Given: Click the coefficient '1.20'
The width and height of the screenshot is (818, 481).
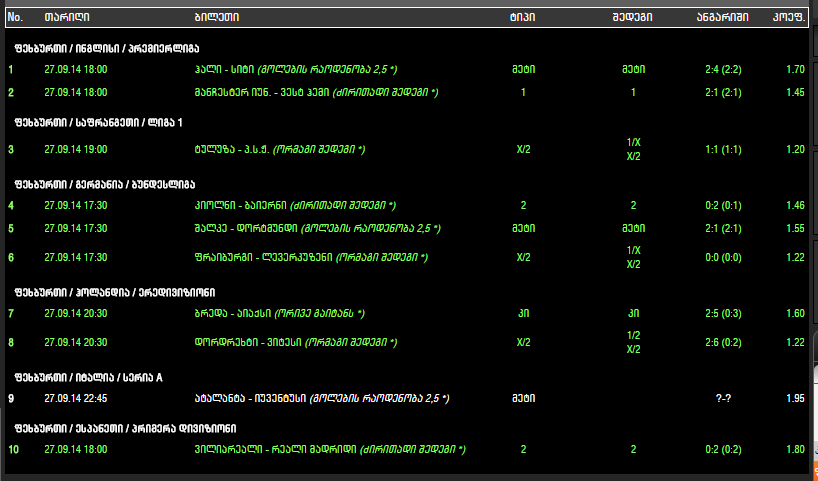Looking at the screenshot, I should [796, 150].
